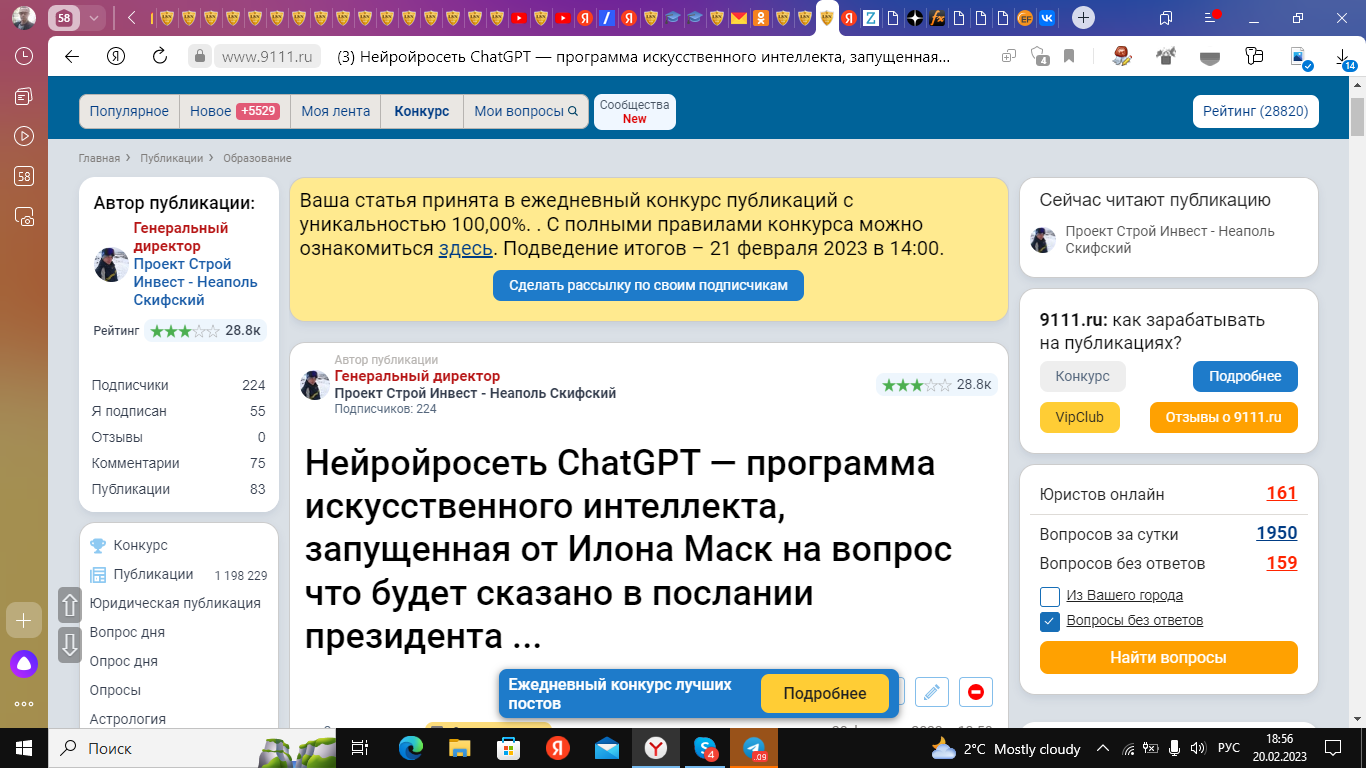This screenshot has width=1366, height=768.
Task: Click 'Сделать рассылку по своим подписчикам' button
Action: pyautogui.click(x=648, y=285)
